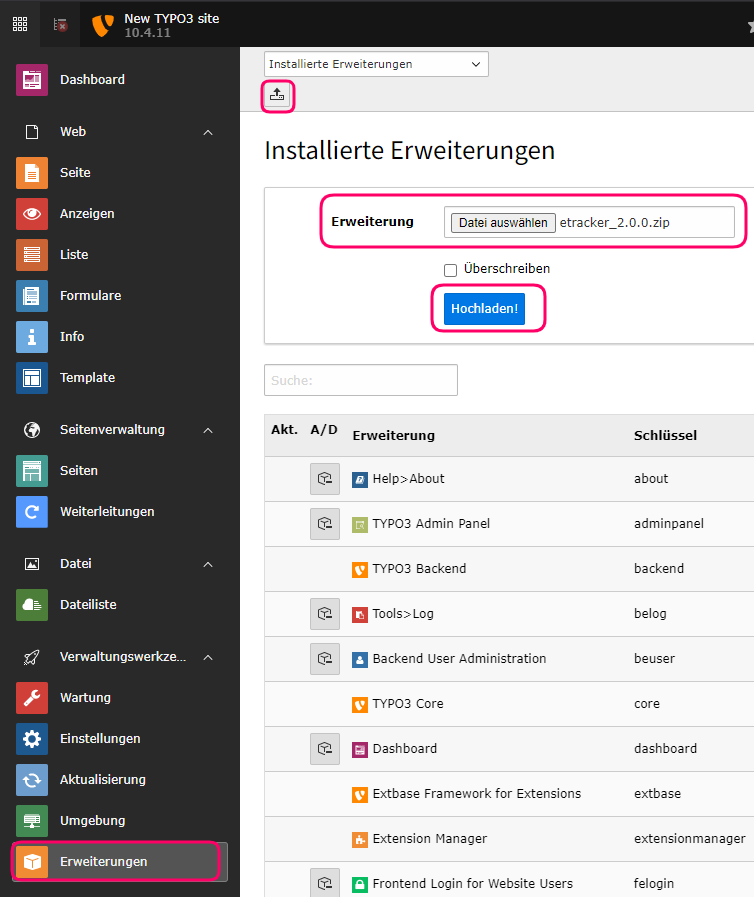Viewport: 754px width, 897px height.
Task: Open the Installierte Erweiterungen dropdown
Action: coord(376,64)
